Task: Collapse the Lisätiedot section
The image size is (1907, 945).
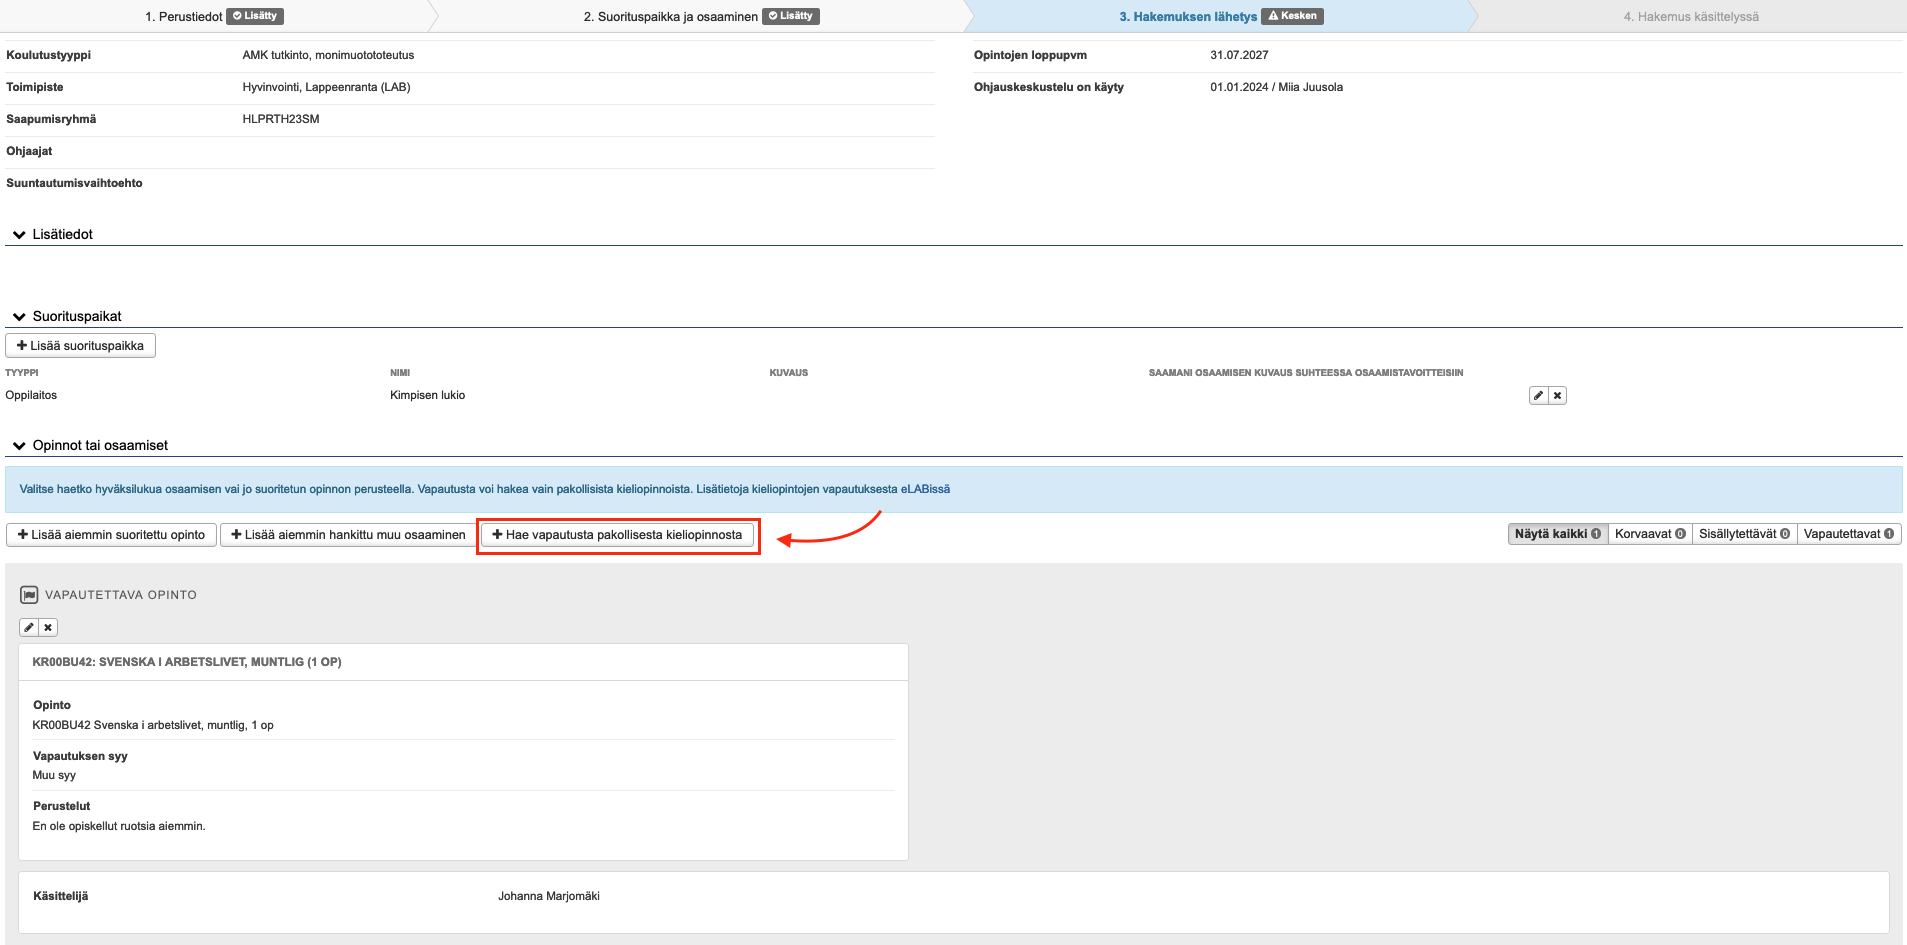Action: point(19,235)
